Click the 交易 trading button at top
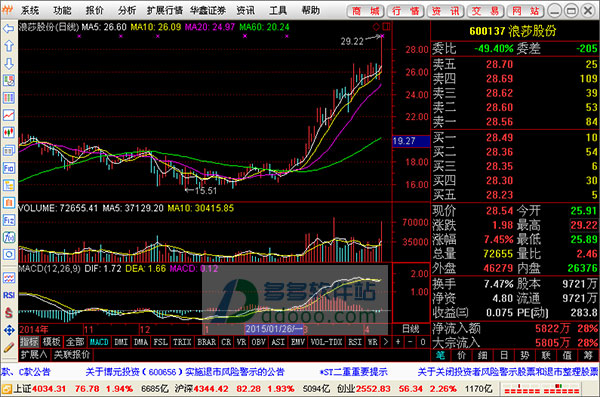This screenshot has width=600, height=397. point(485,11)
